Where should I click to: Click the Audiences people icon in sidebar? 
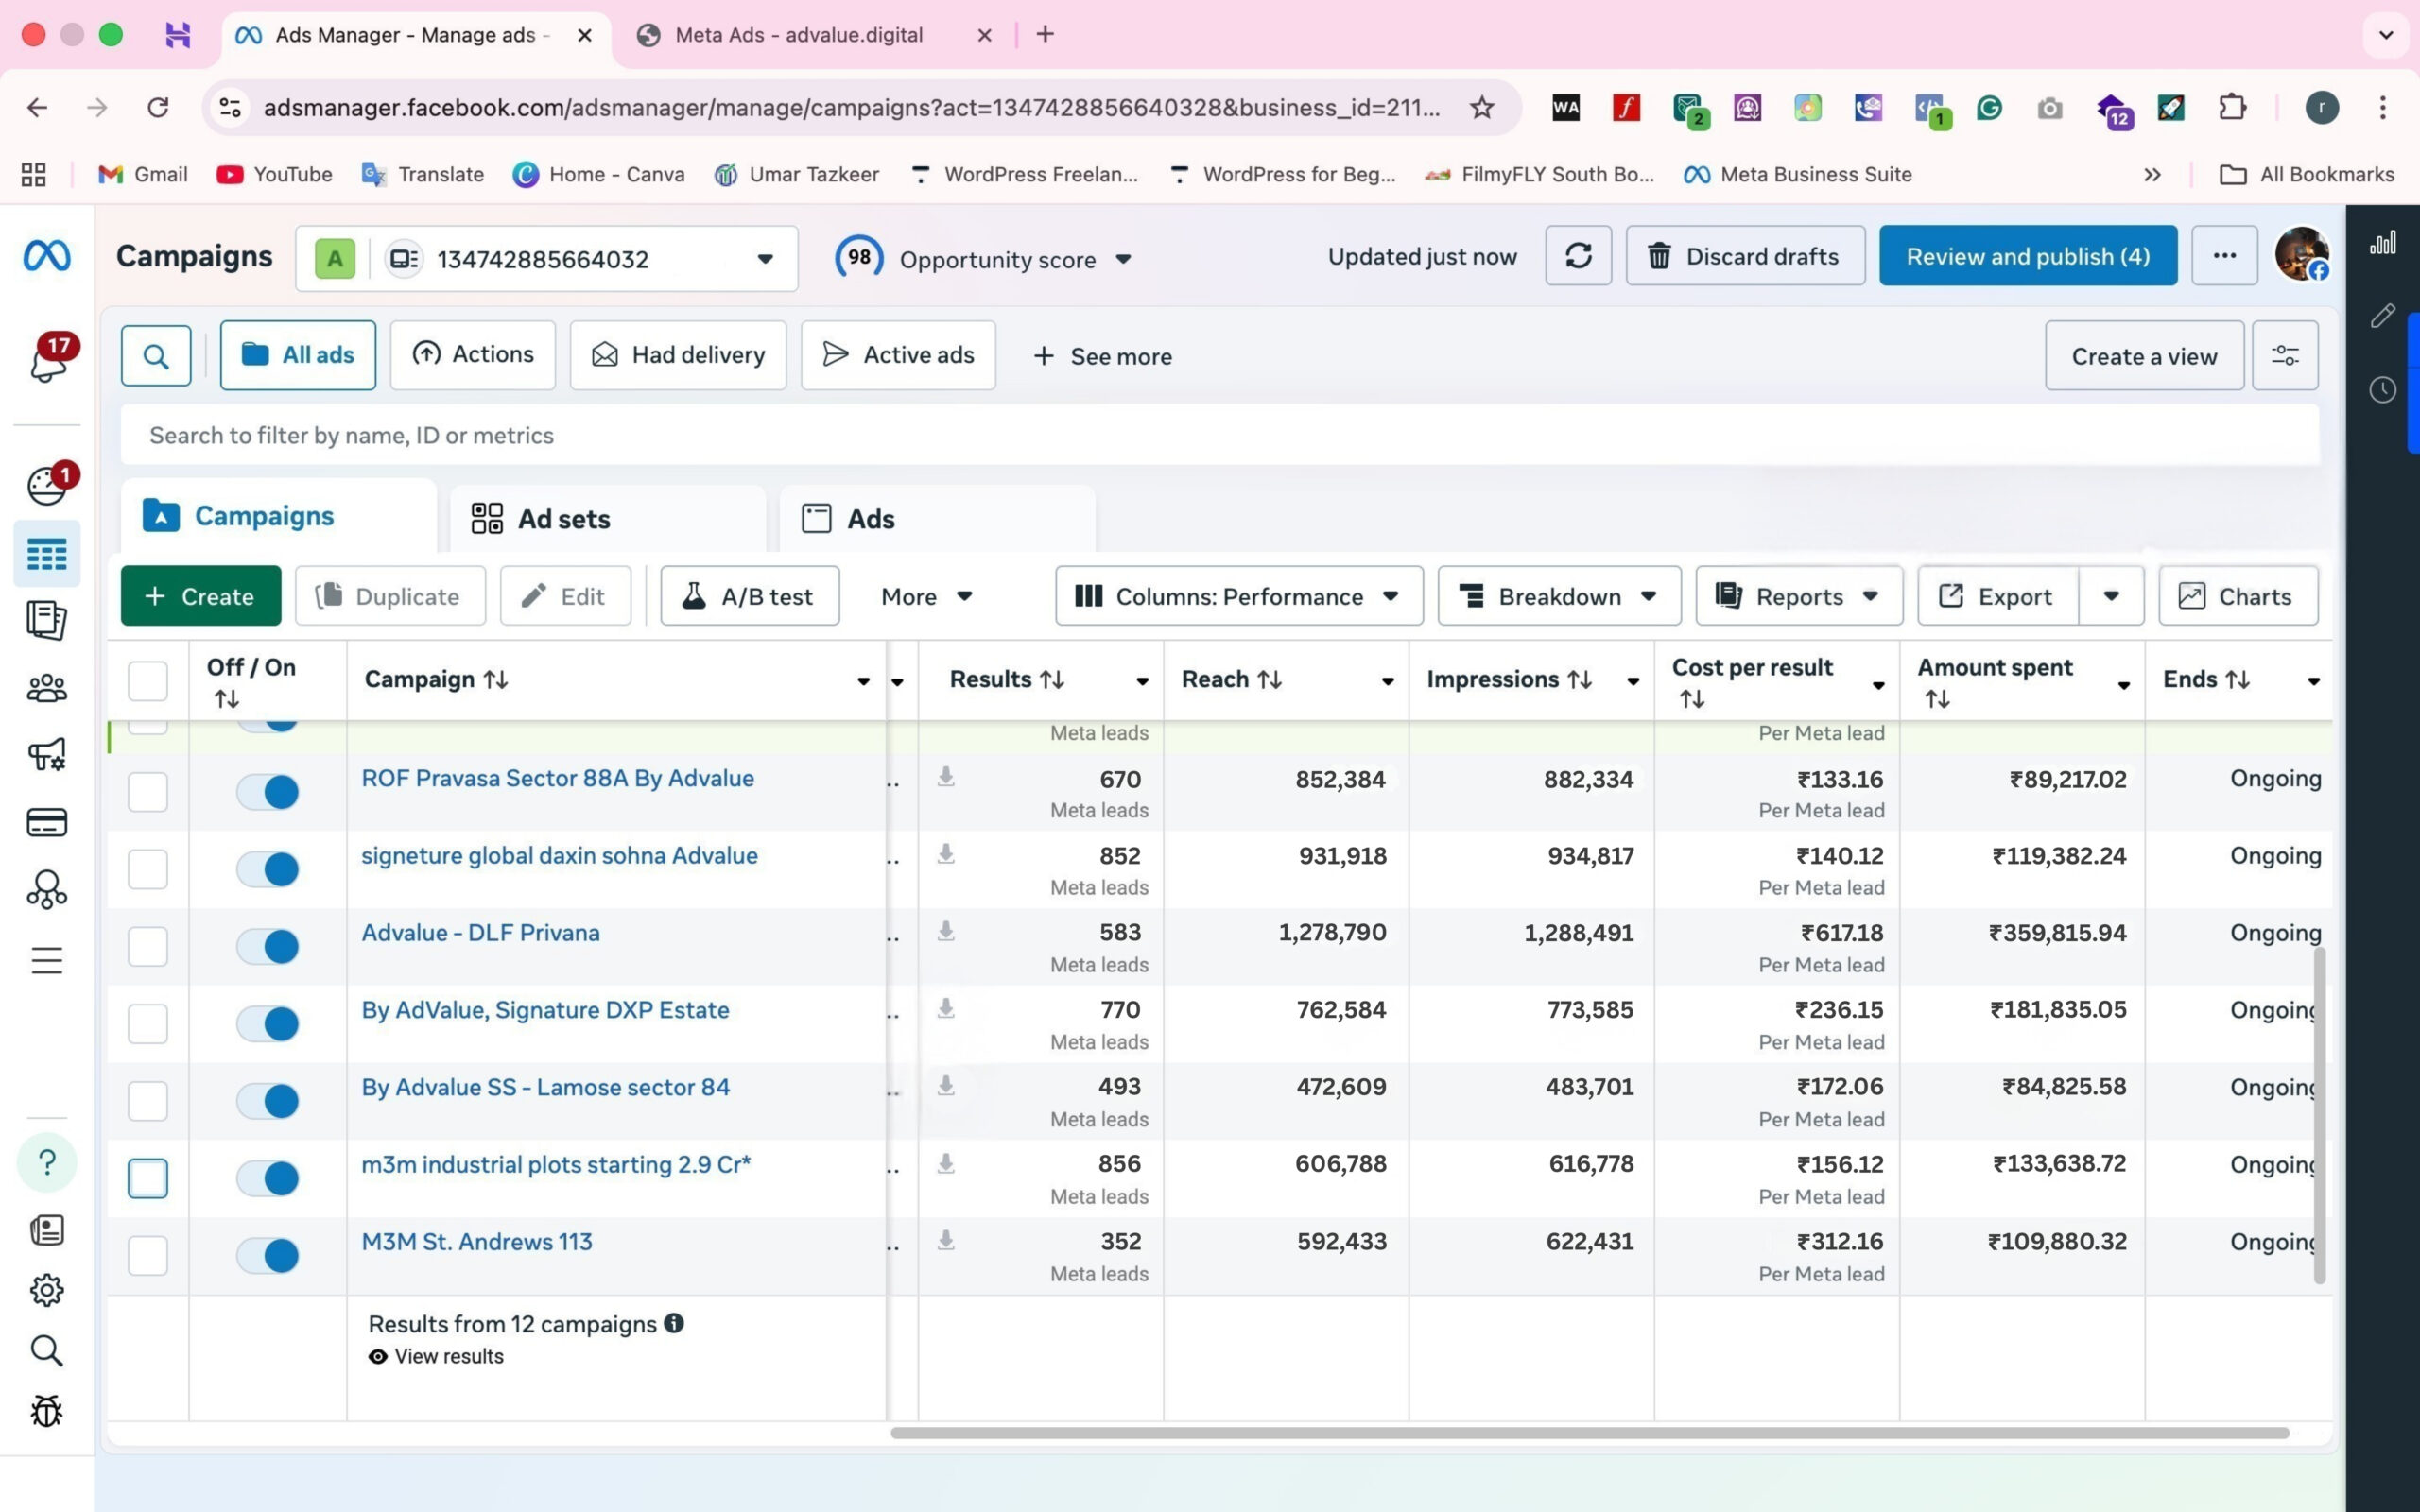tap(46, 688)
